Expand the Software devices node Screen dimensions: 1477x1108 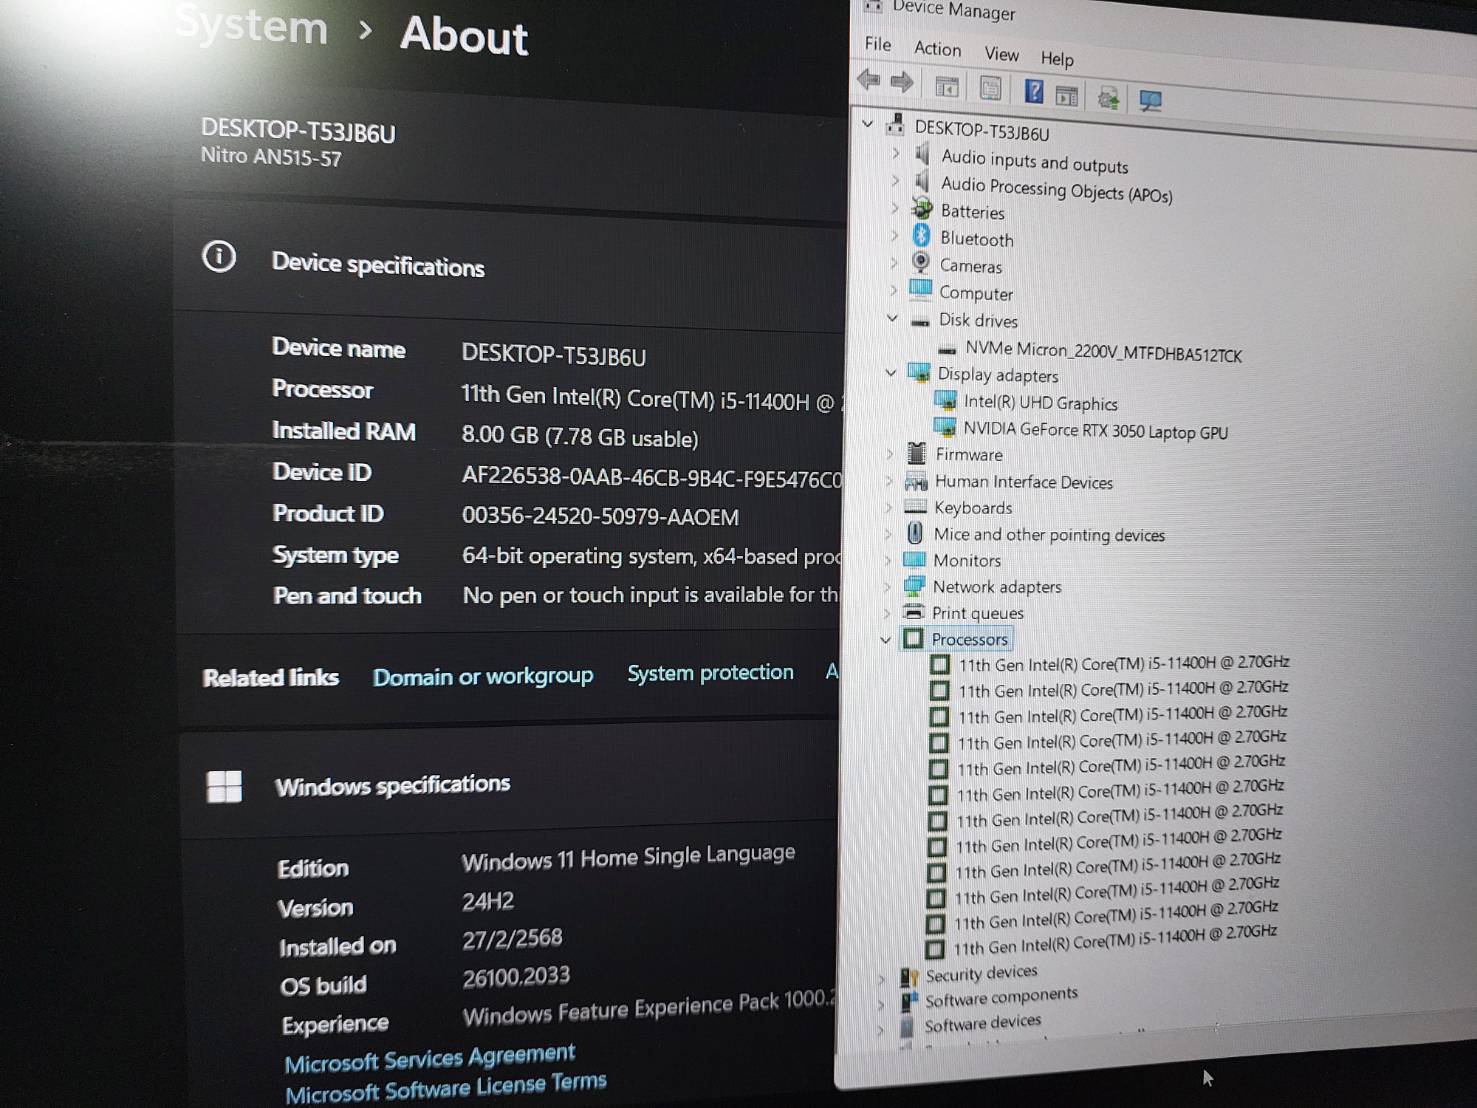pyautogui.click(x=880, y=1029)
